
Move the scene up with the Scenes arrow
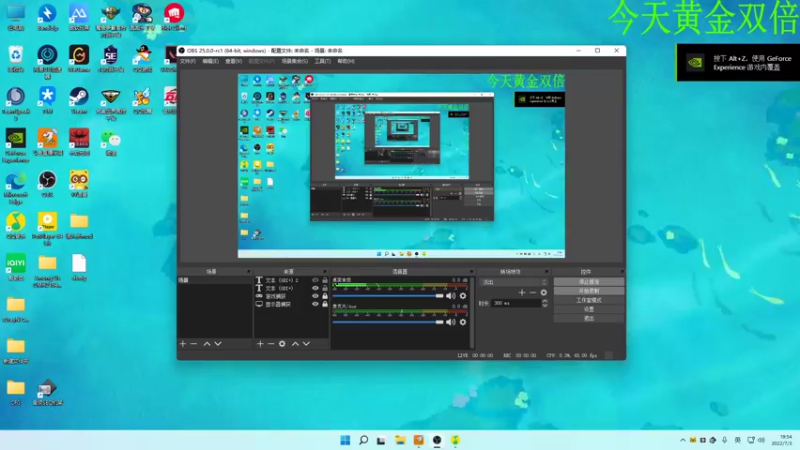(207, 344)
